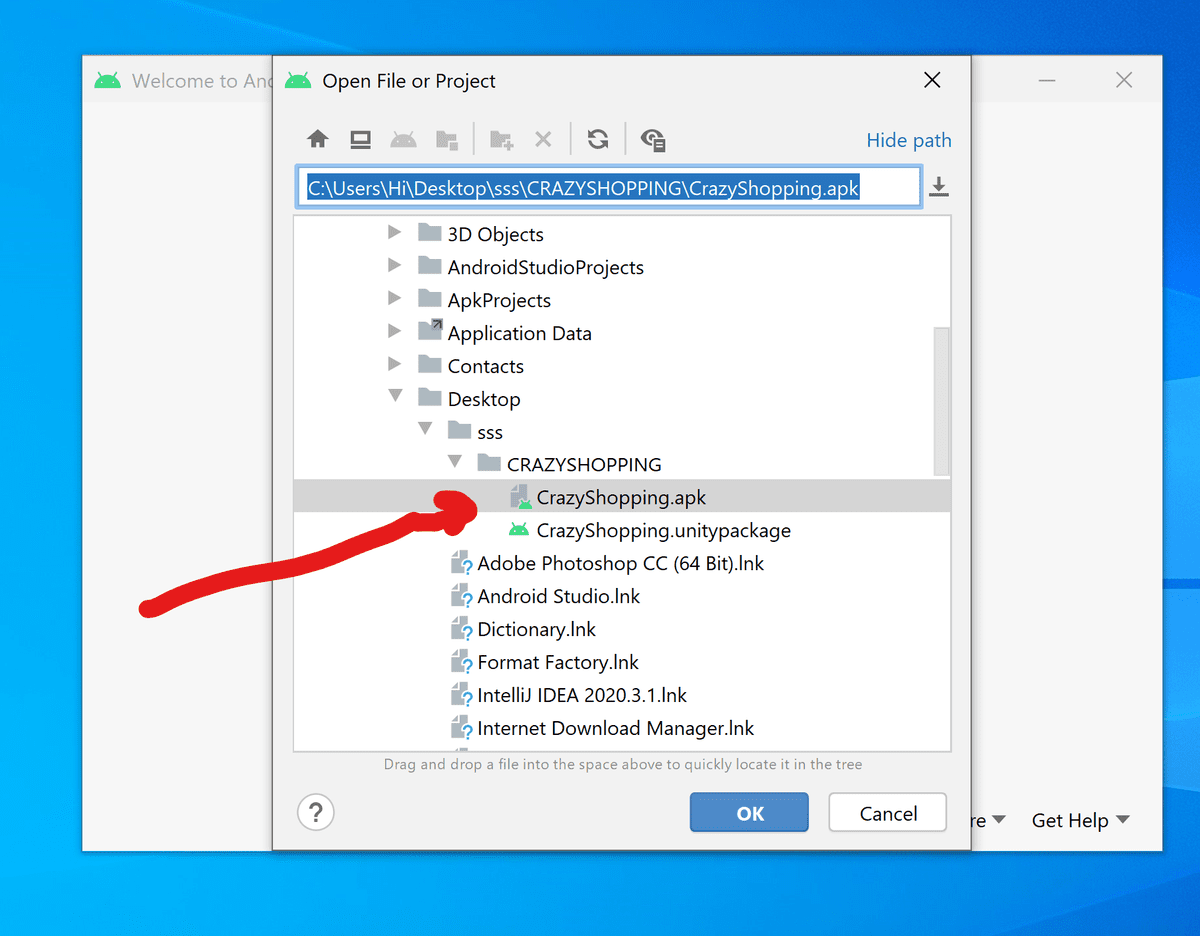Toggle show hidden files and directories icon
The image size is (1200, 936).
(x=653, y=140)
